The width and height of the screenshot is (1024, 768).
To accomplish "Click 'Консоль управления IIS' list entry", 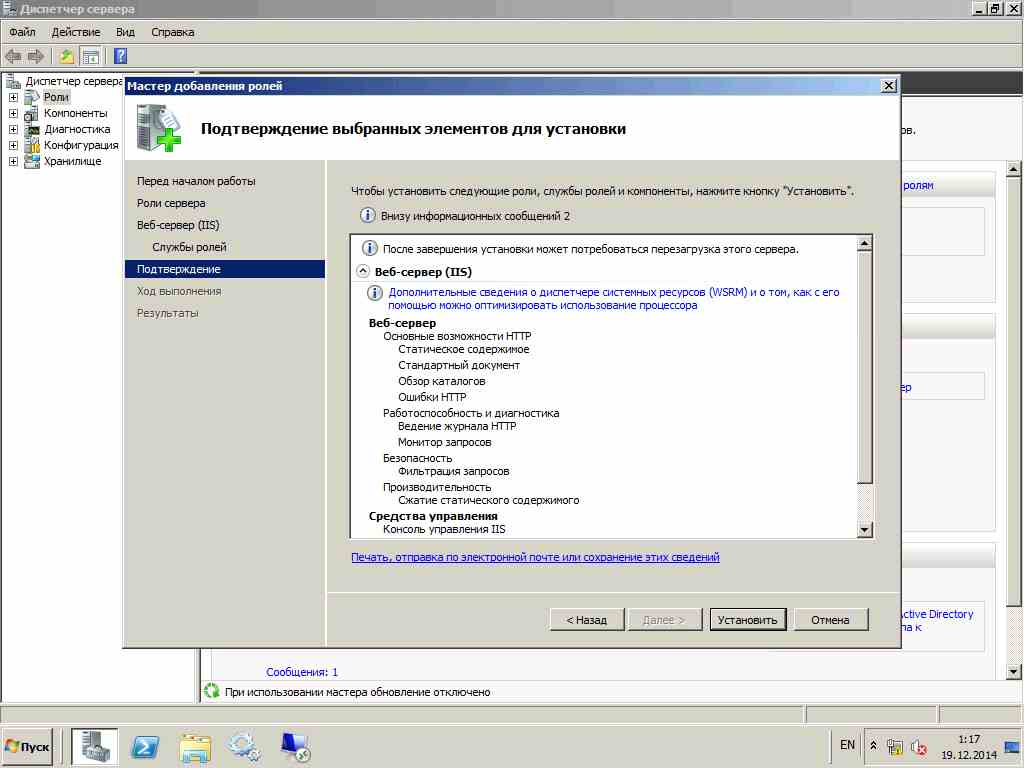I will click(x=444, y=529).
